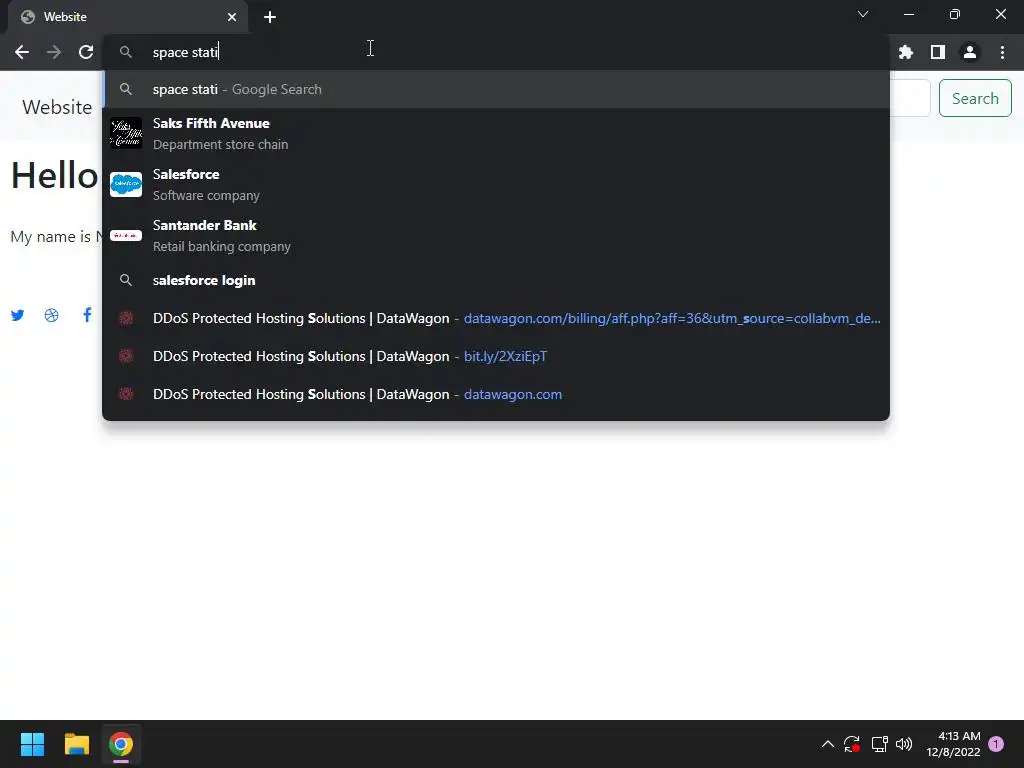Select the Salesforce suggestion
Screen dimensions: 1024x768
click(x=496, y=184)
